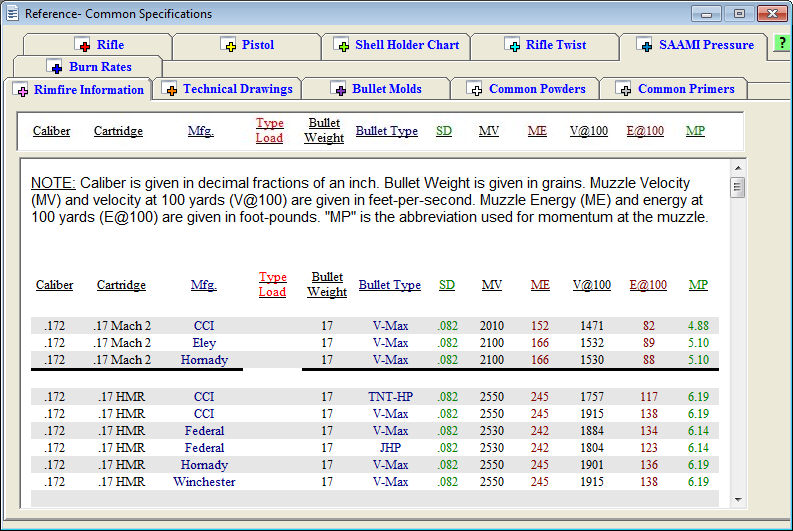Click Bullet Type header inside the table body
The height and width of the screenshot is (531, 793).
click(389, 285)
